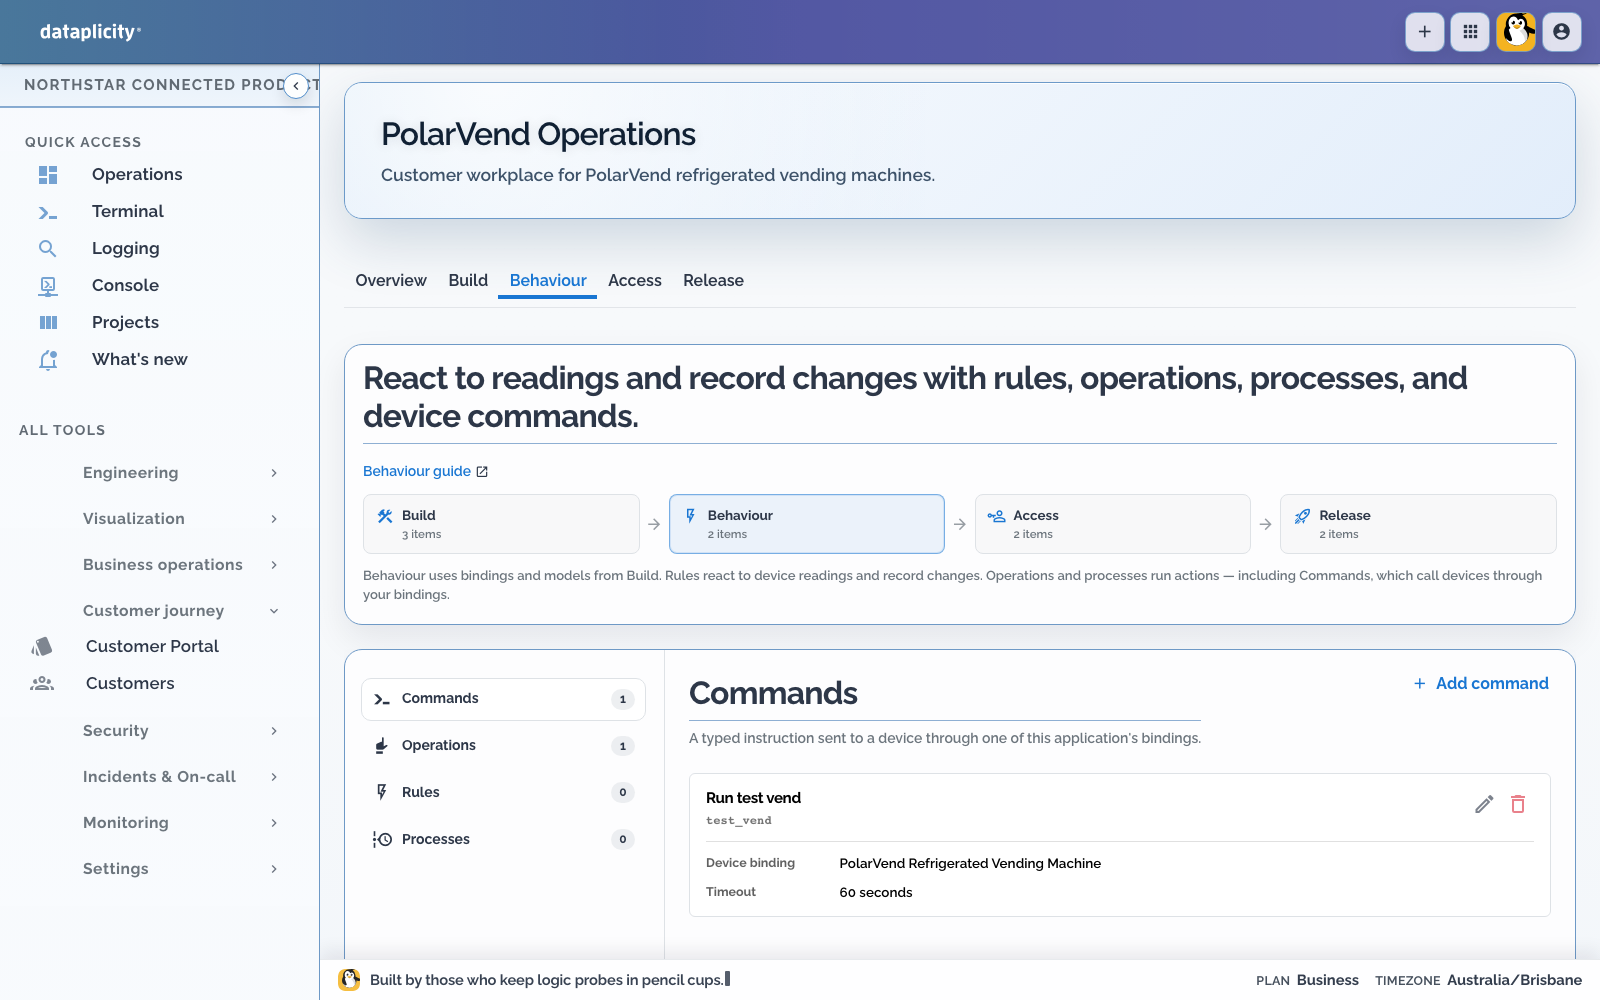Image resolution: width=1600 pixels, height=1000 pixels.
Task: Click the dataplicity logo
Action: [90, 32]
